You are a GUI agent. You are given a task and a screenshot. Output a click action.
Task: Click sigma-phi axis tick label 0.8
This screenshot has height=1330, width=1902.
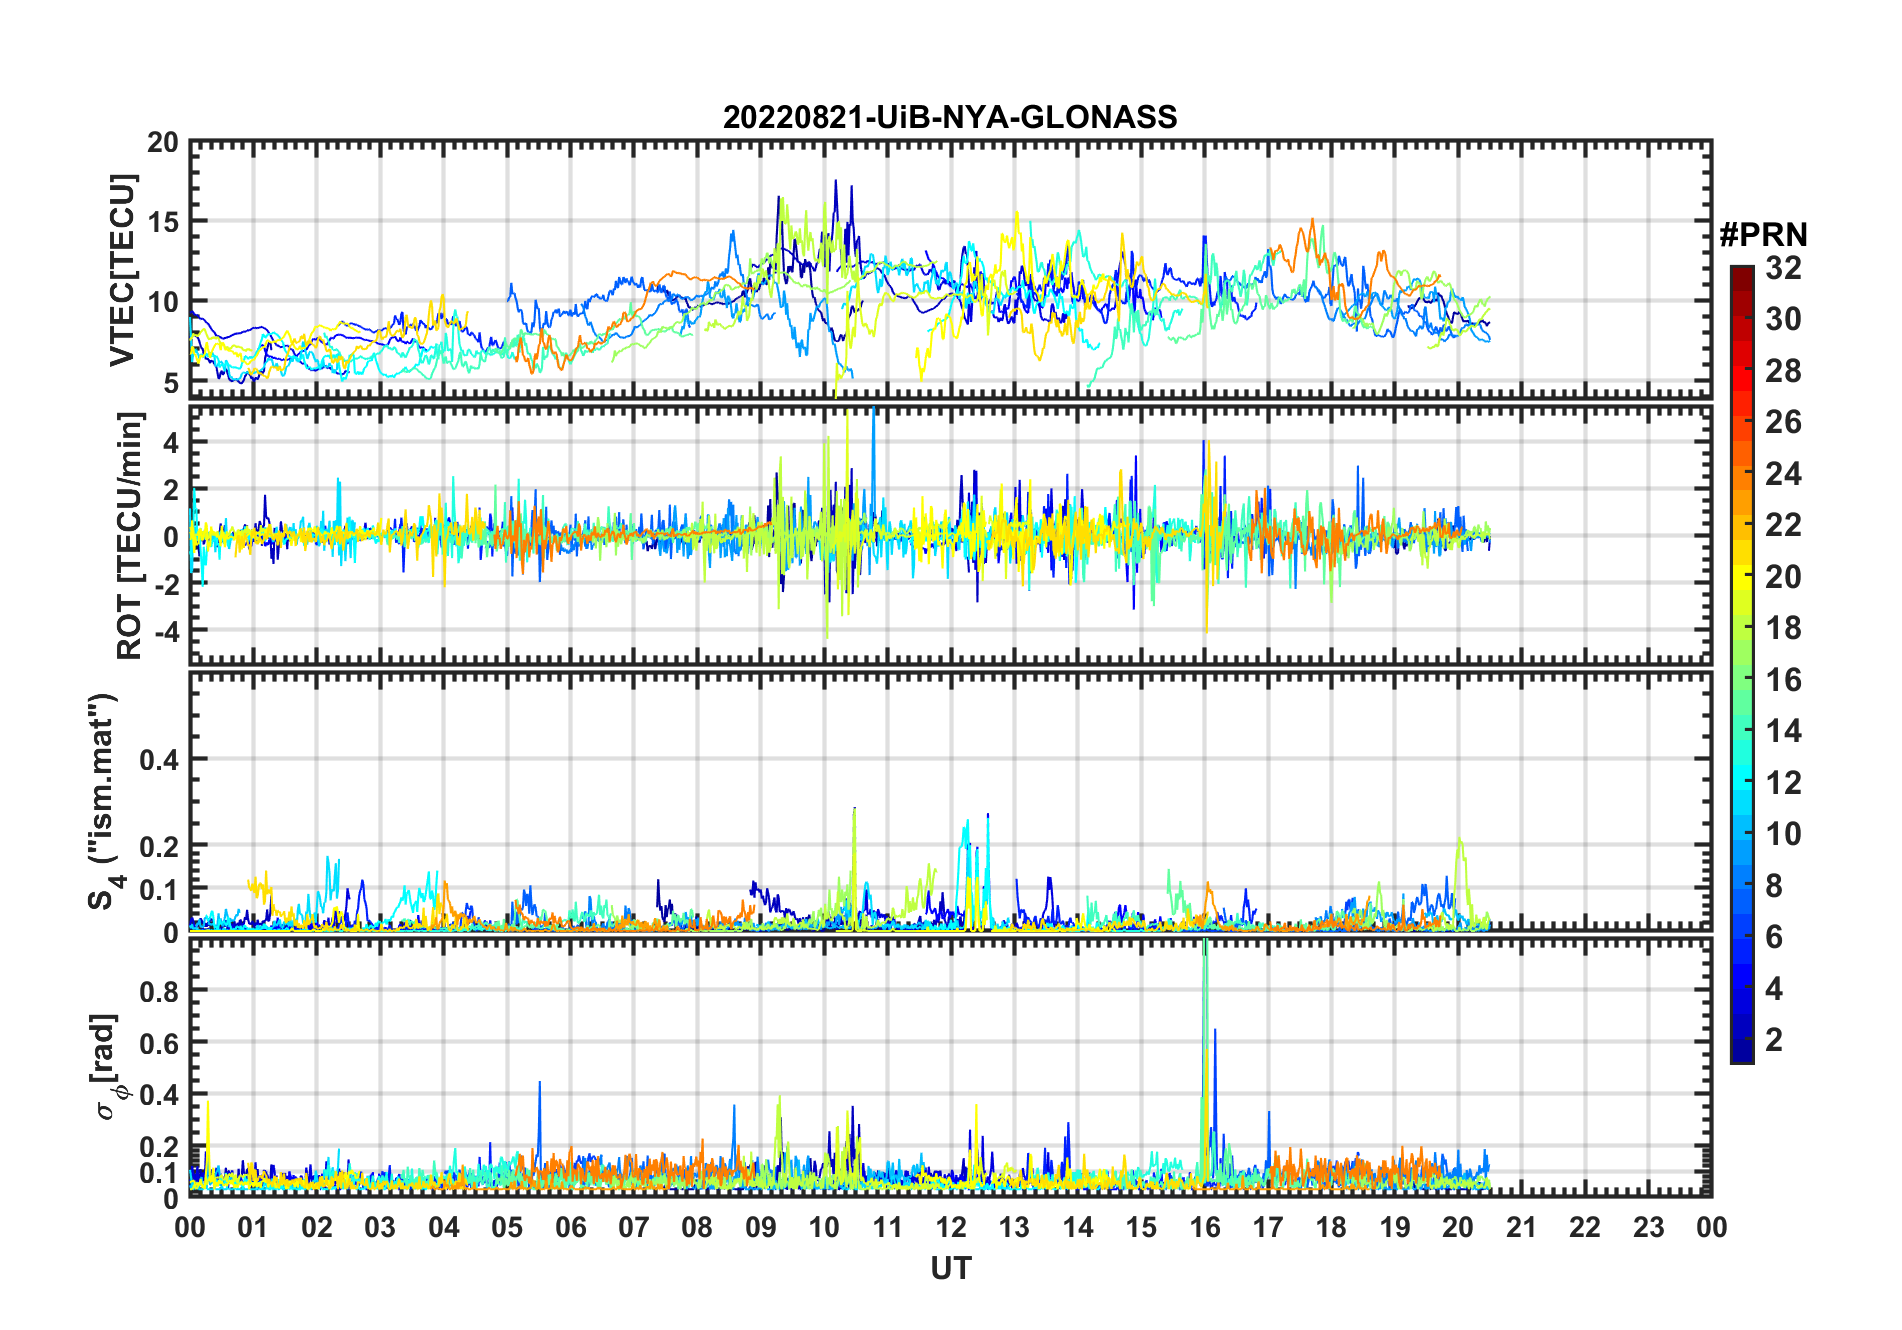159,991
